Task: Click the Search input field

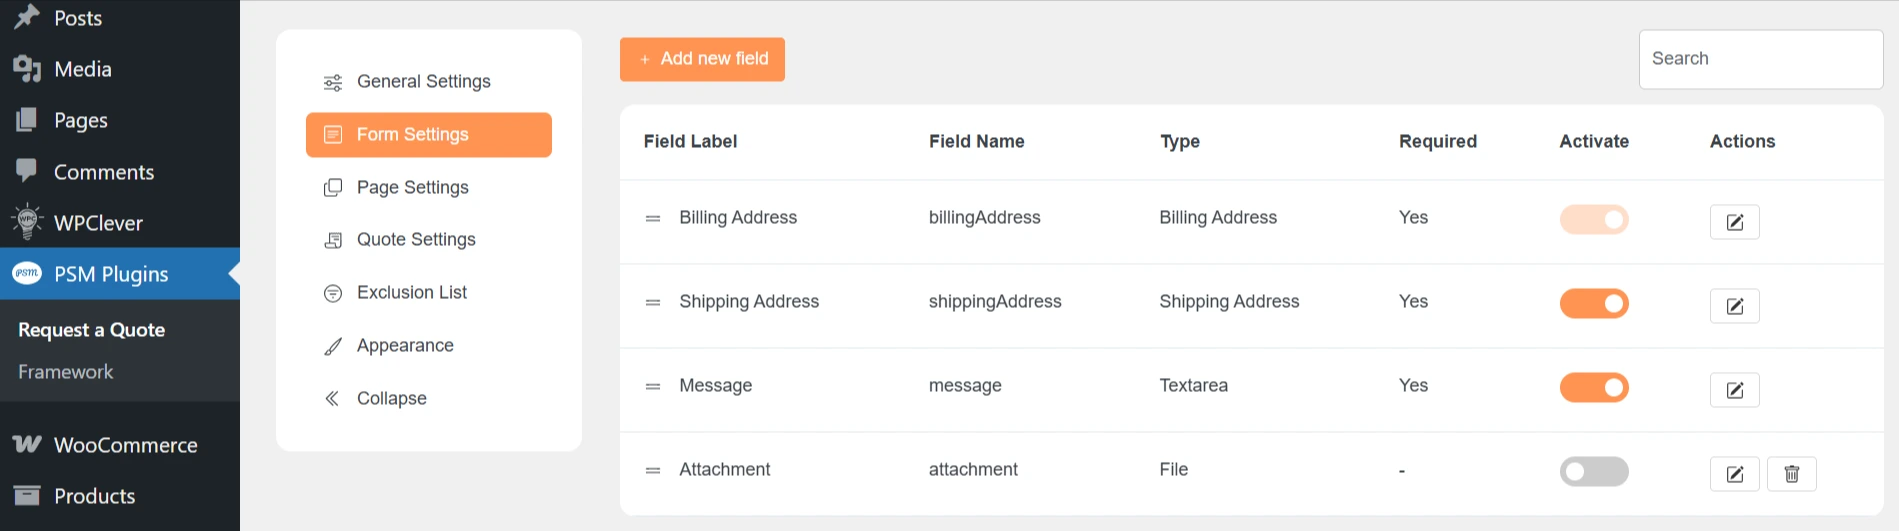Action: 1760,59
